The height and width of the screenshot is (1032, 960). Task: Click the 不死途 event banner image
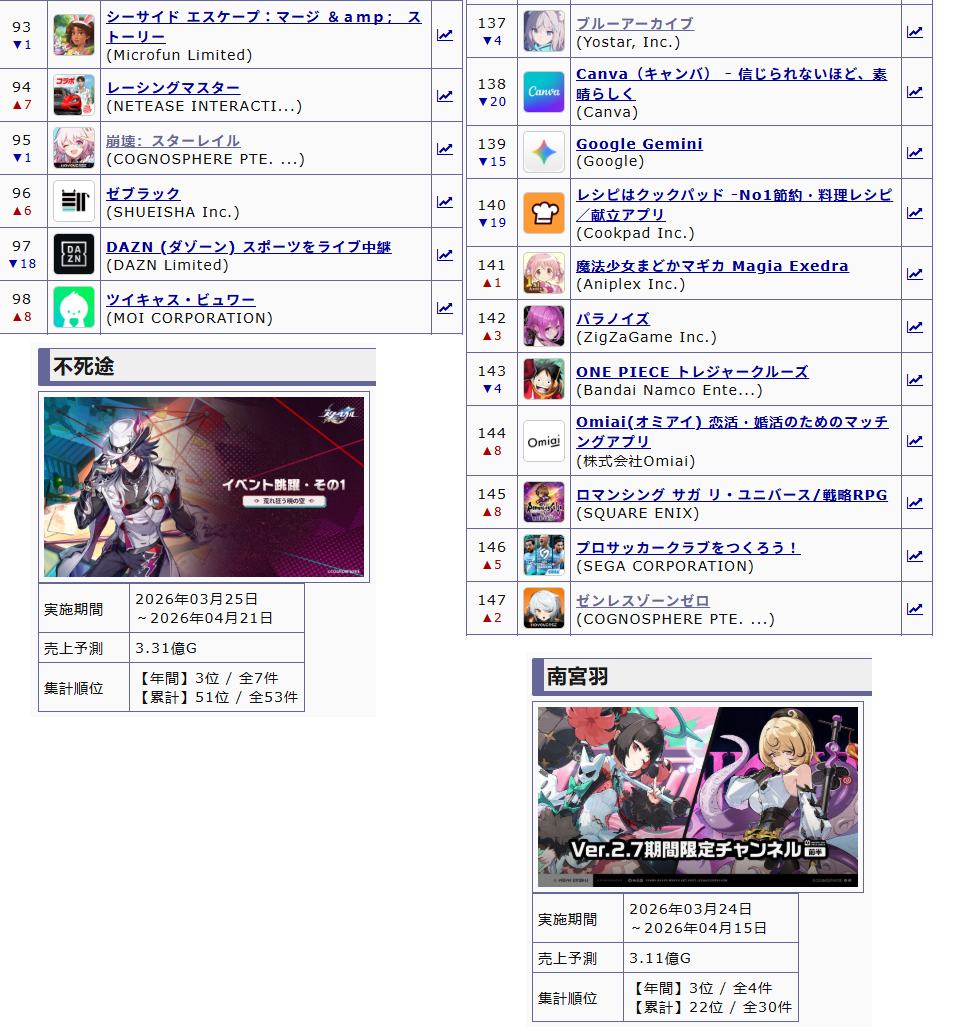pyautogui.click(x=204, y=487)
